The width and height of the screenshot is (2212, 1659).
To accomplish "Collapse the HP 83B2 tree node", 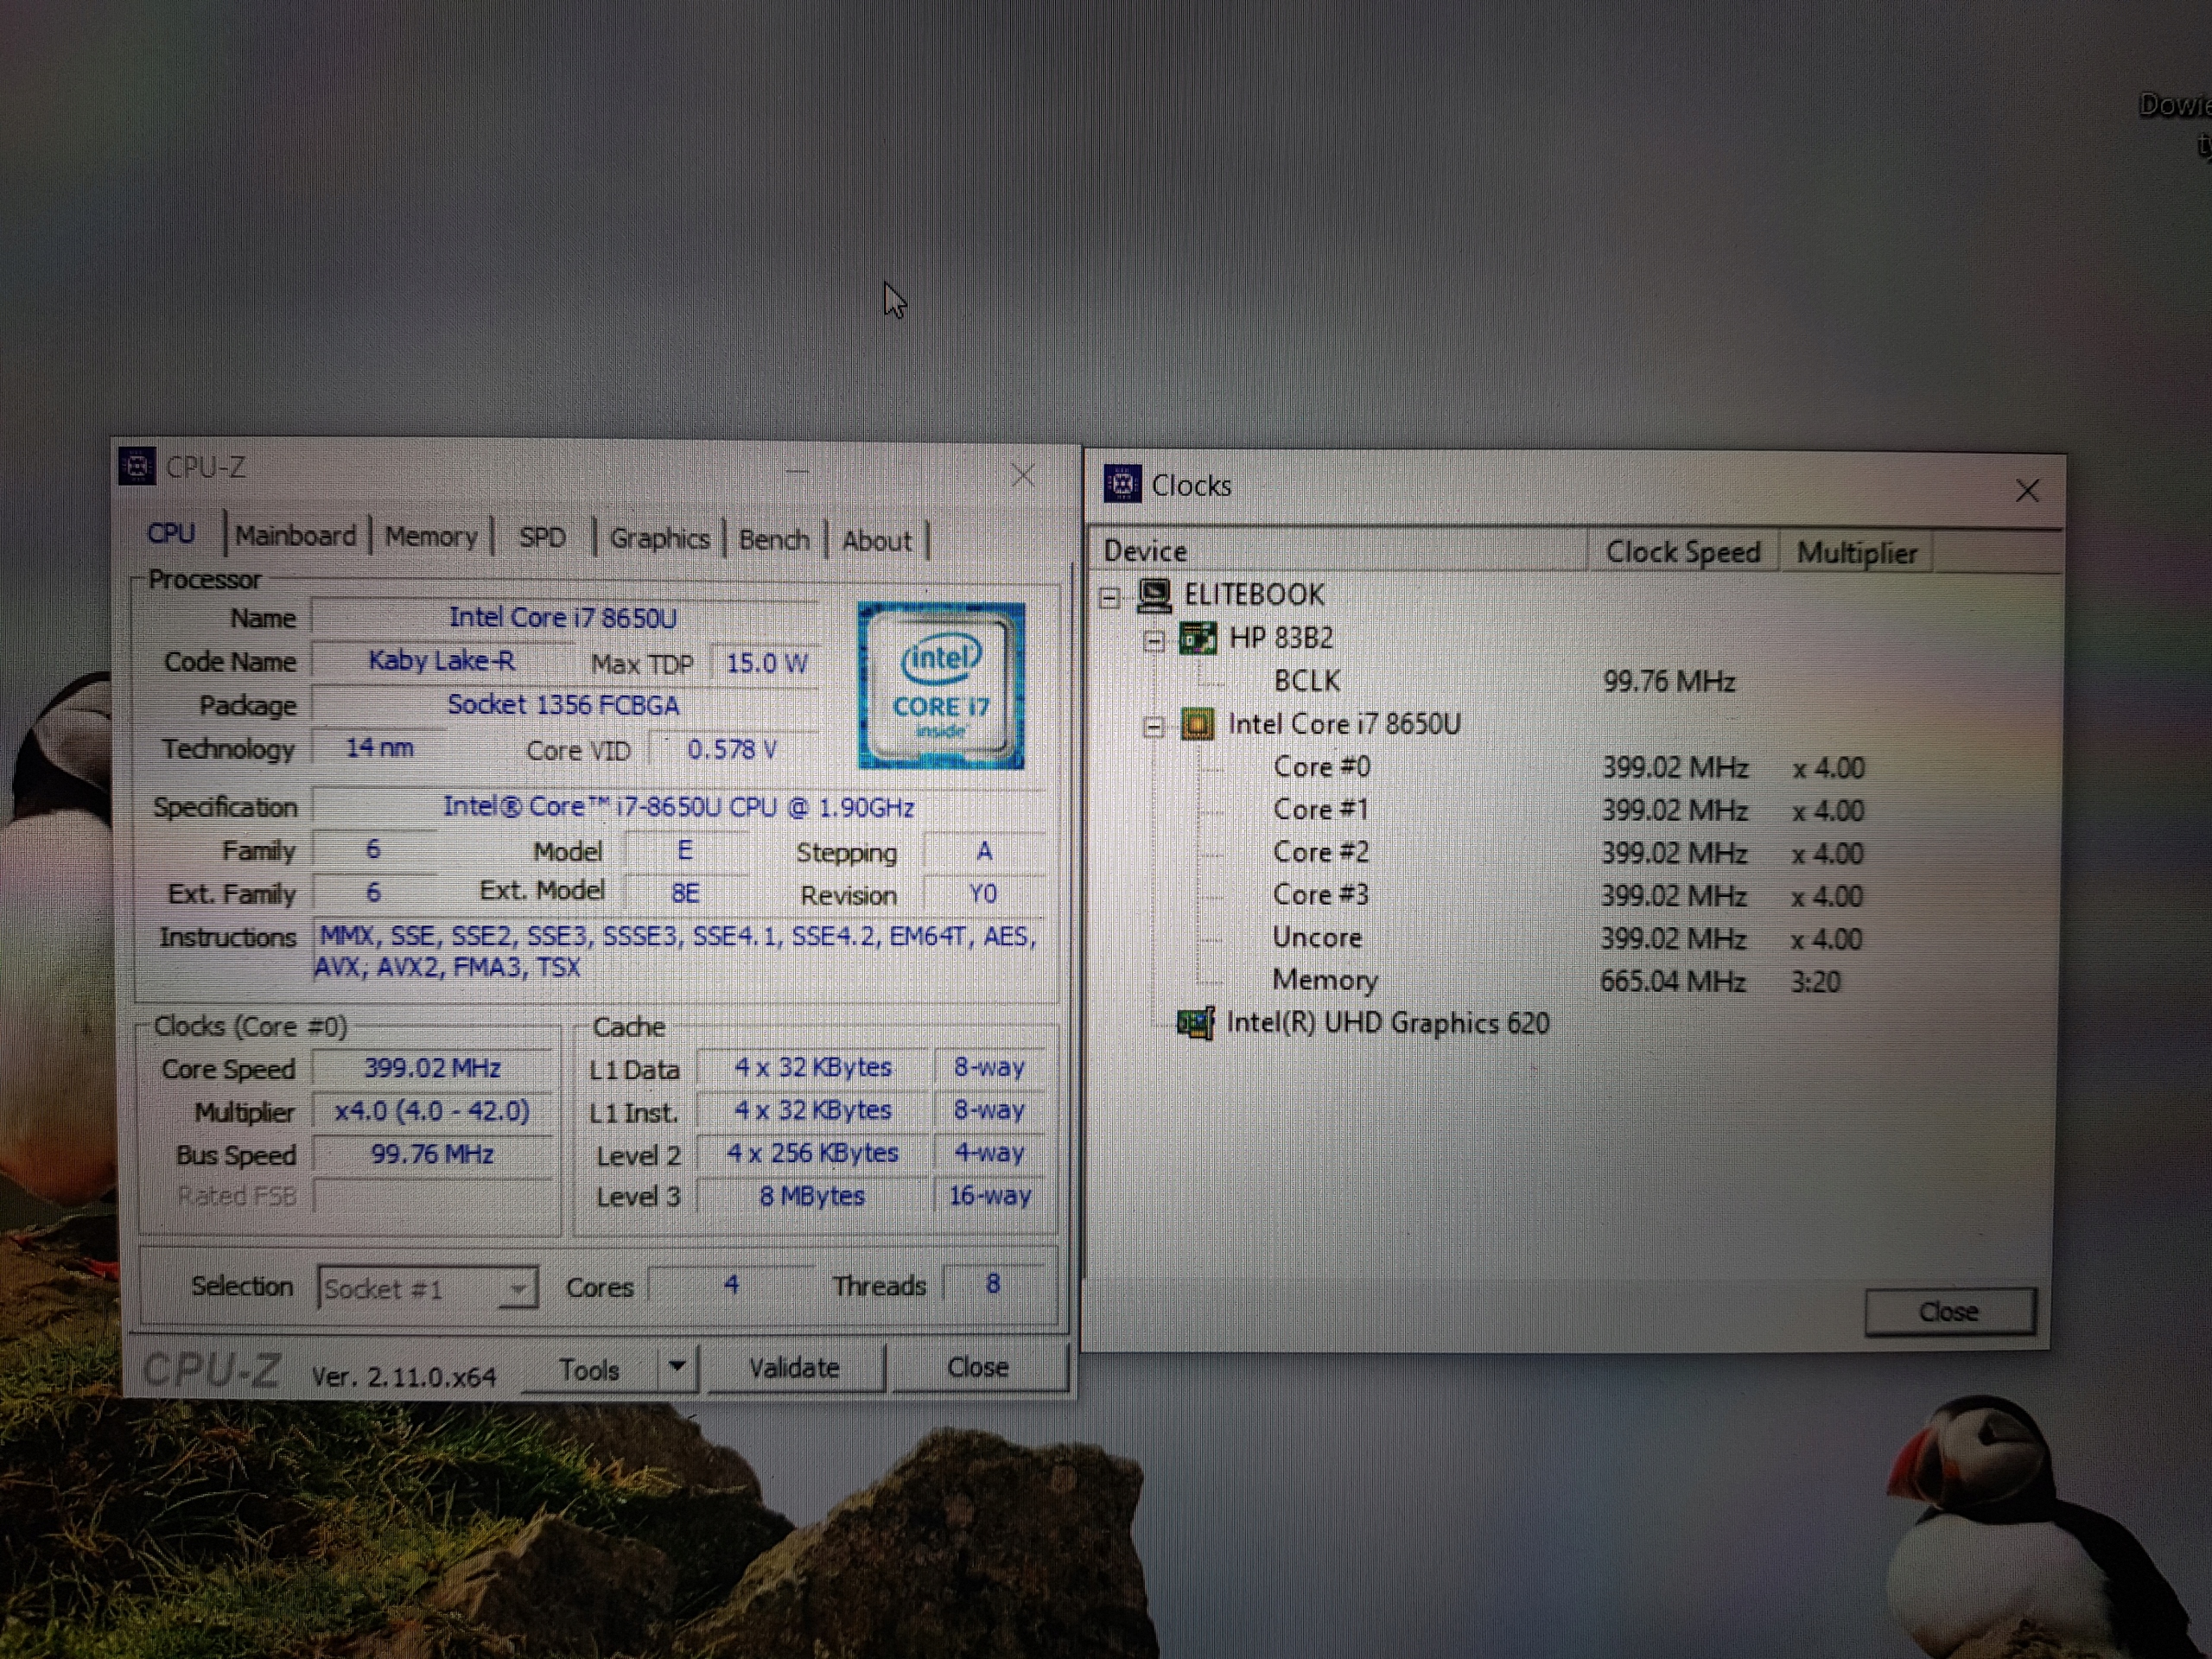I will (1154, 641).
